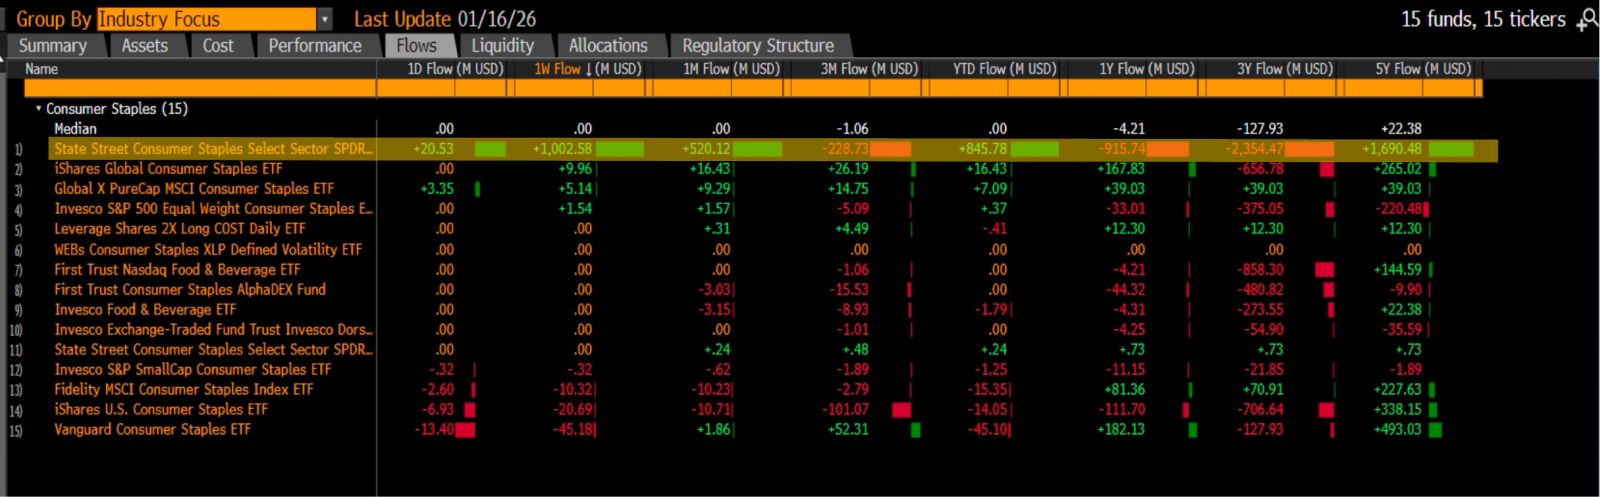The width and height of the screenshot is (1600, 497).
Task: Open the Group By dropdown arrow
Action: (325, 20)
